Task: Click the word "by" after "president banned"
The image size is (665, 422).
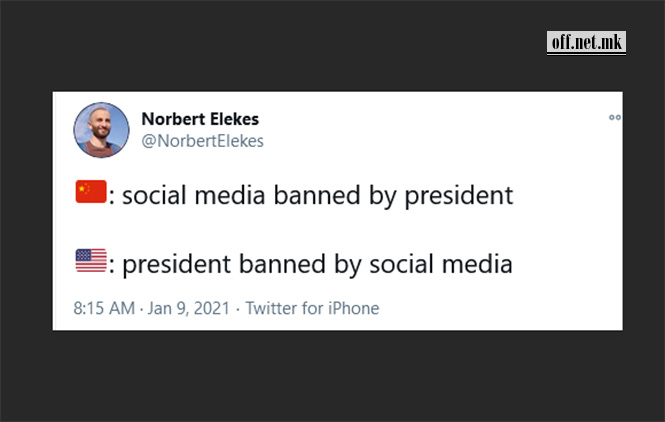Action: (x=348, y=265)
